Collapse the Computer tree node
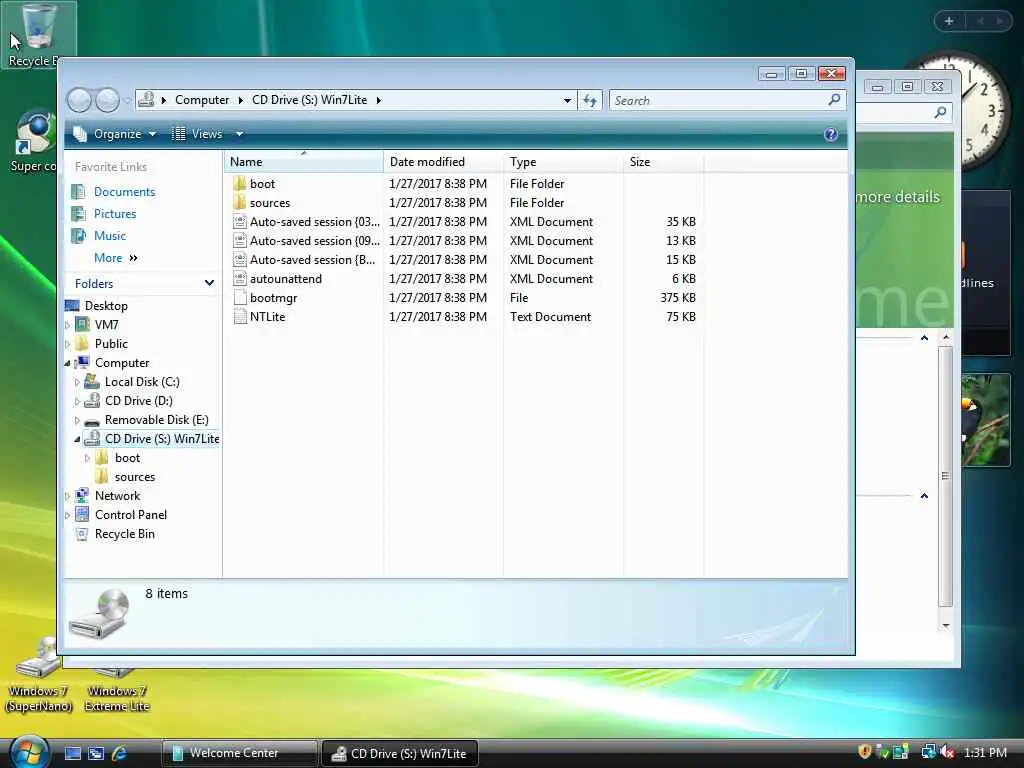This screenshot has height=768, width=1024. 68,363
